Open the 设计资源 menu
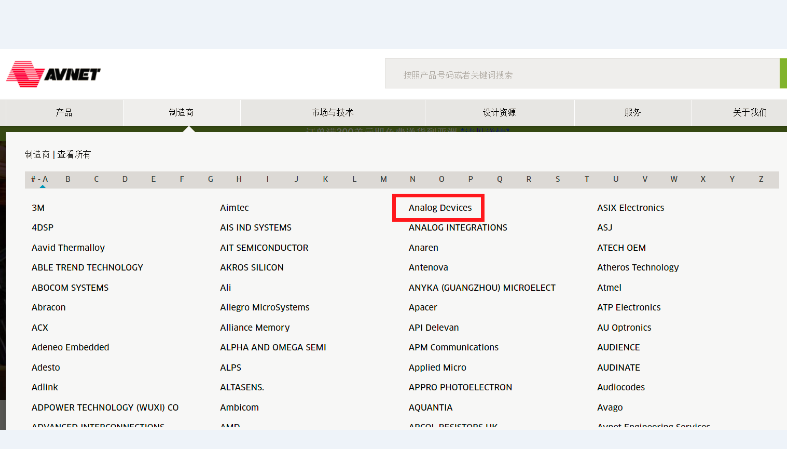The width and height of the screenshot is (787, 449). (499, 112)
